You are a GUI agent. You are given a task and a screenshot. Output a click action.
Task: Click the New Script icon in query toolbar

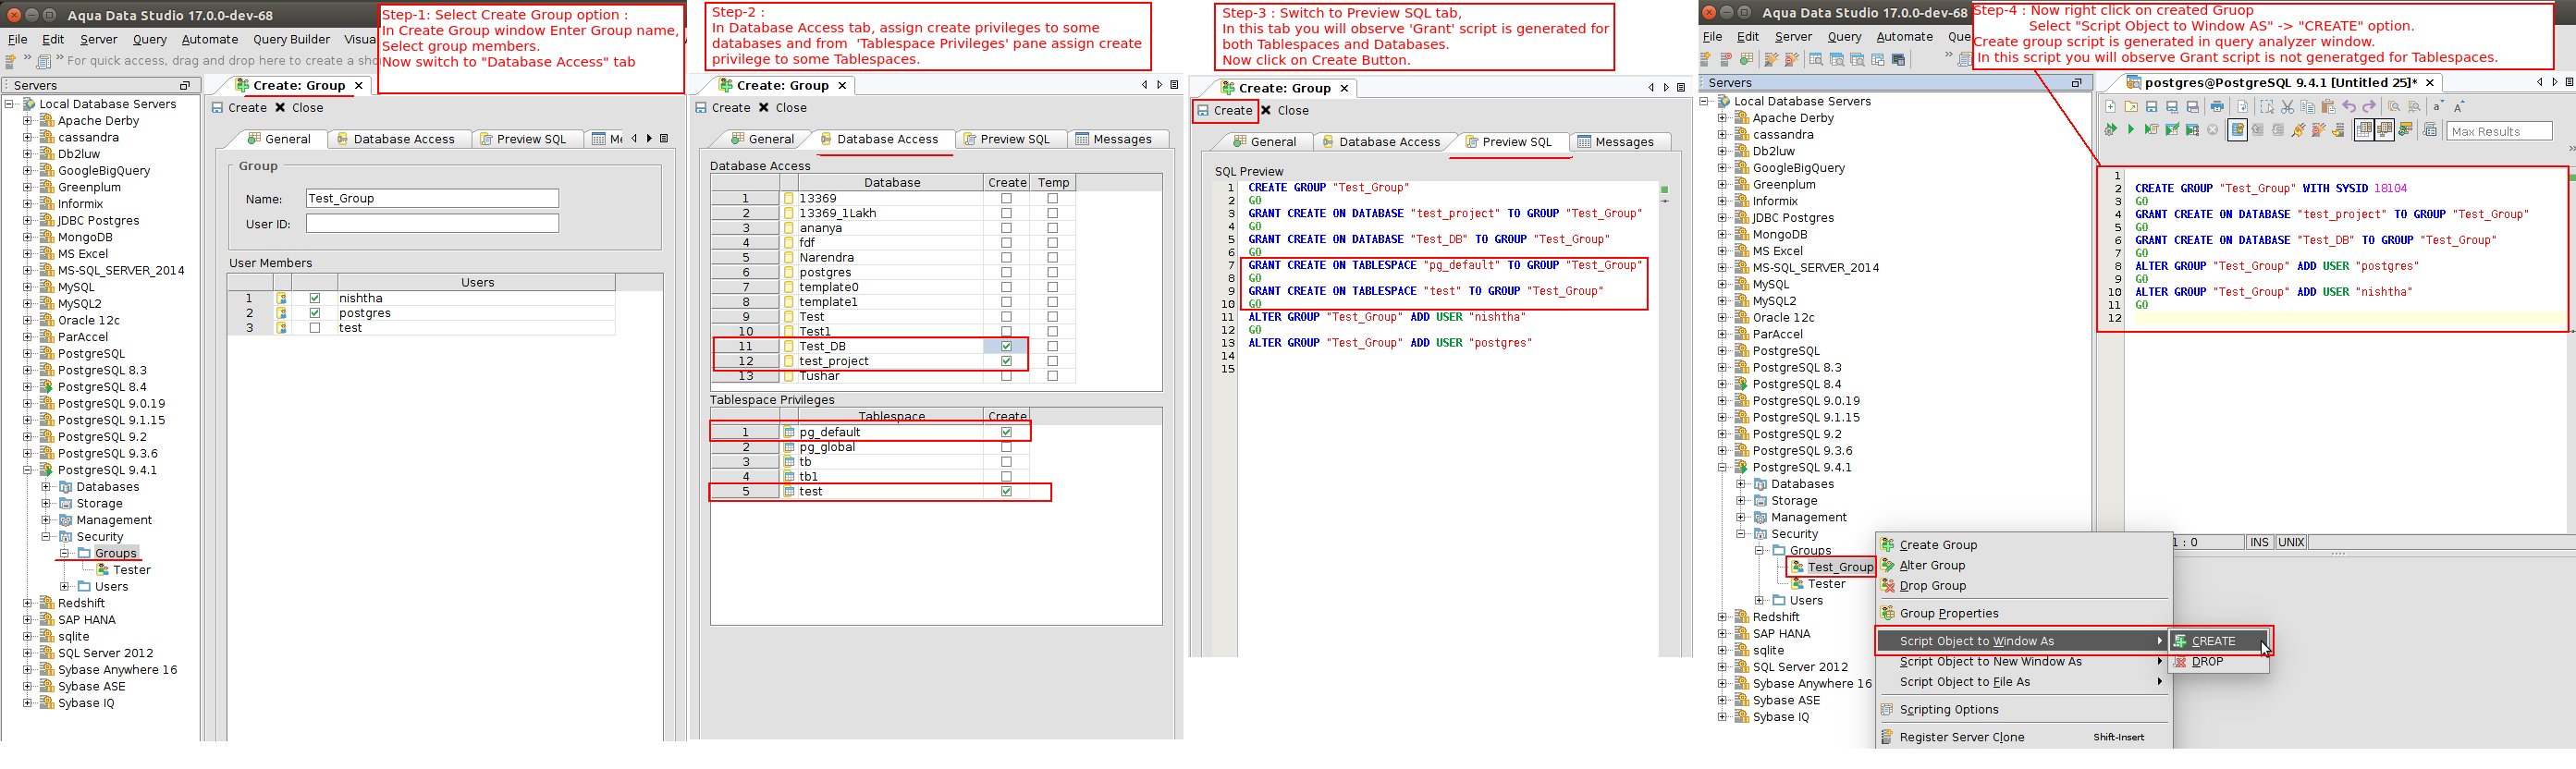pos(2110,107)
